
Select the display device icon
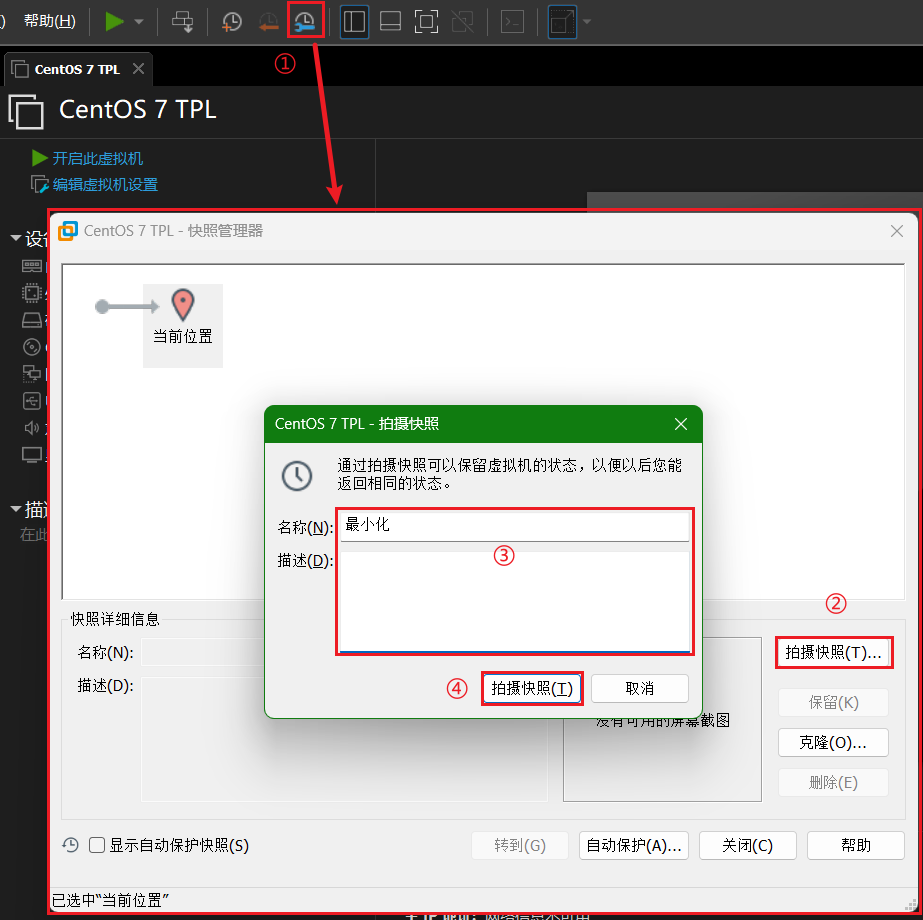tap(32, 455)
